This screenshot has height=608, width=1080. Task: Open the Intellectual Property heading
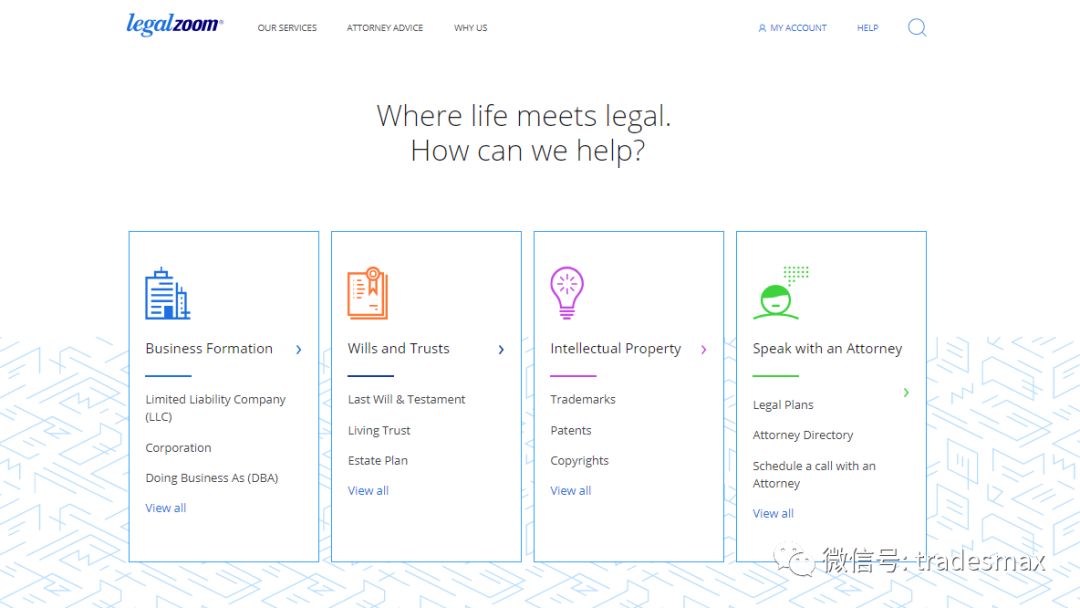click(x=616, y=349)
